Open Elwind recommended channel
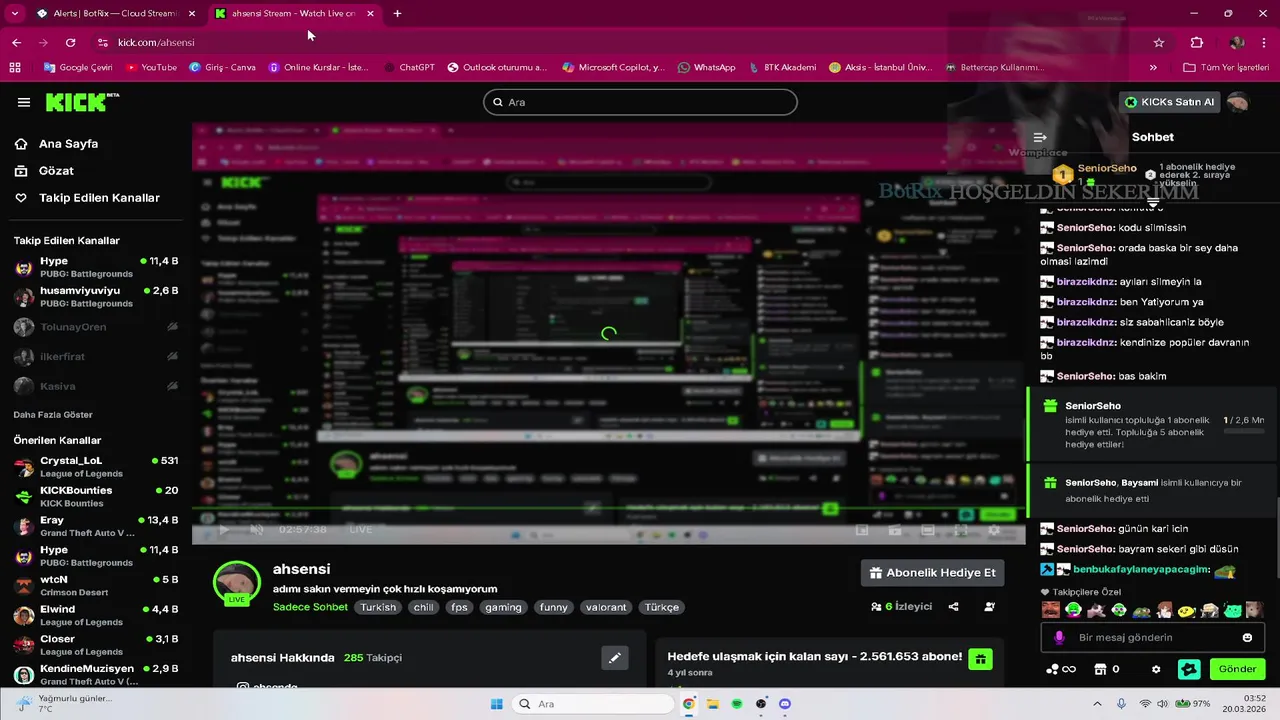 [96, 615]
